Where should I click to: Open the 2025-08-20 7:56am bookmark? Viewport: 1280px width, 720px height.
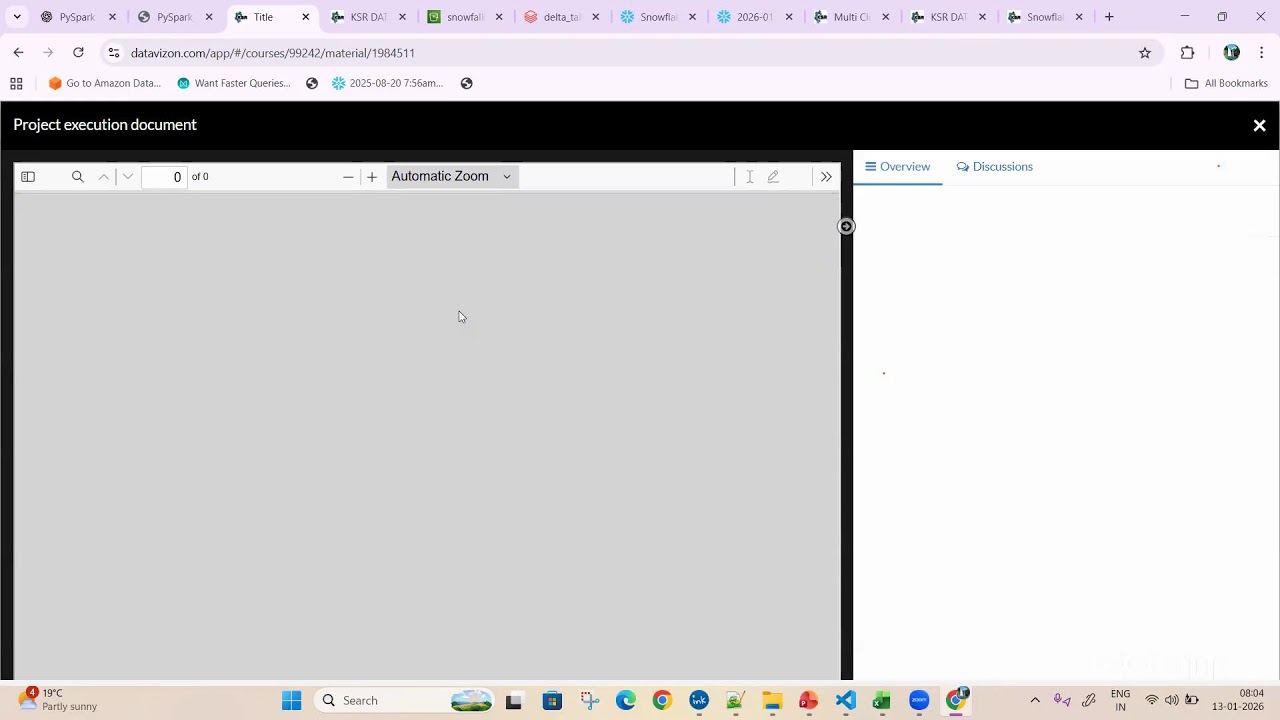click(x=388, y=84)
